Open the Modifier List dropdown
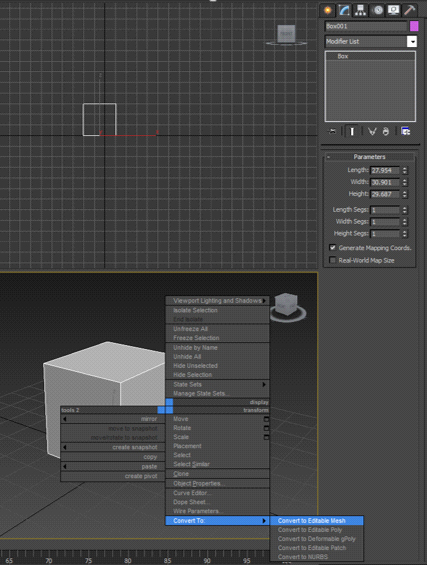Screen dimensions: 427x565 412,41
